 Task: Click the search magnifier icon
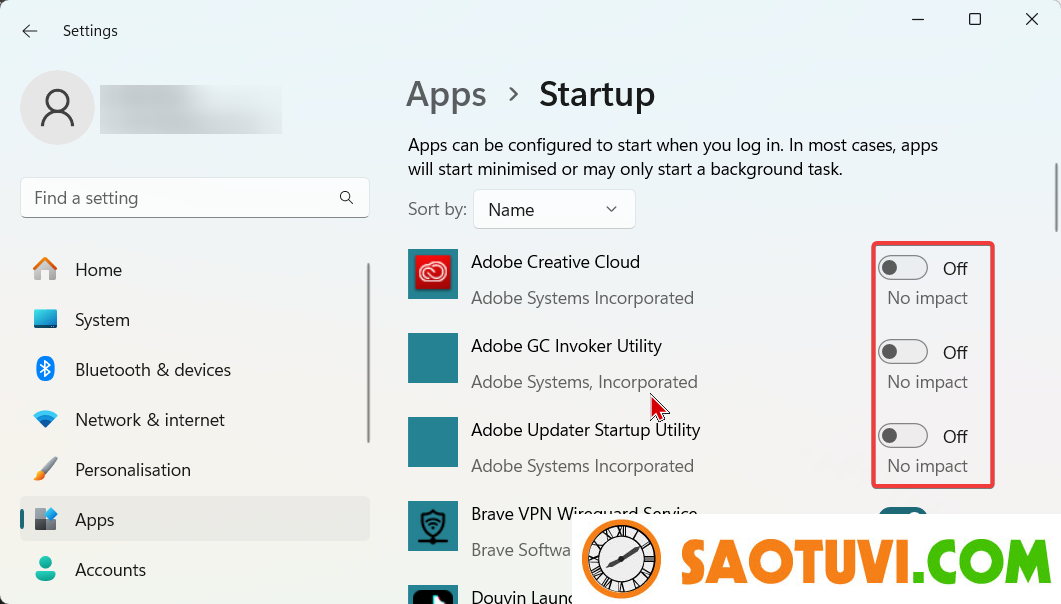pyautogui.click(x=346, y=198)
